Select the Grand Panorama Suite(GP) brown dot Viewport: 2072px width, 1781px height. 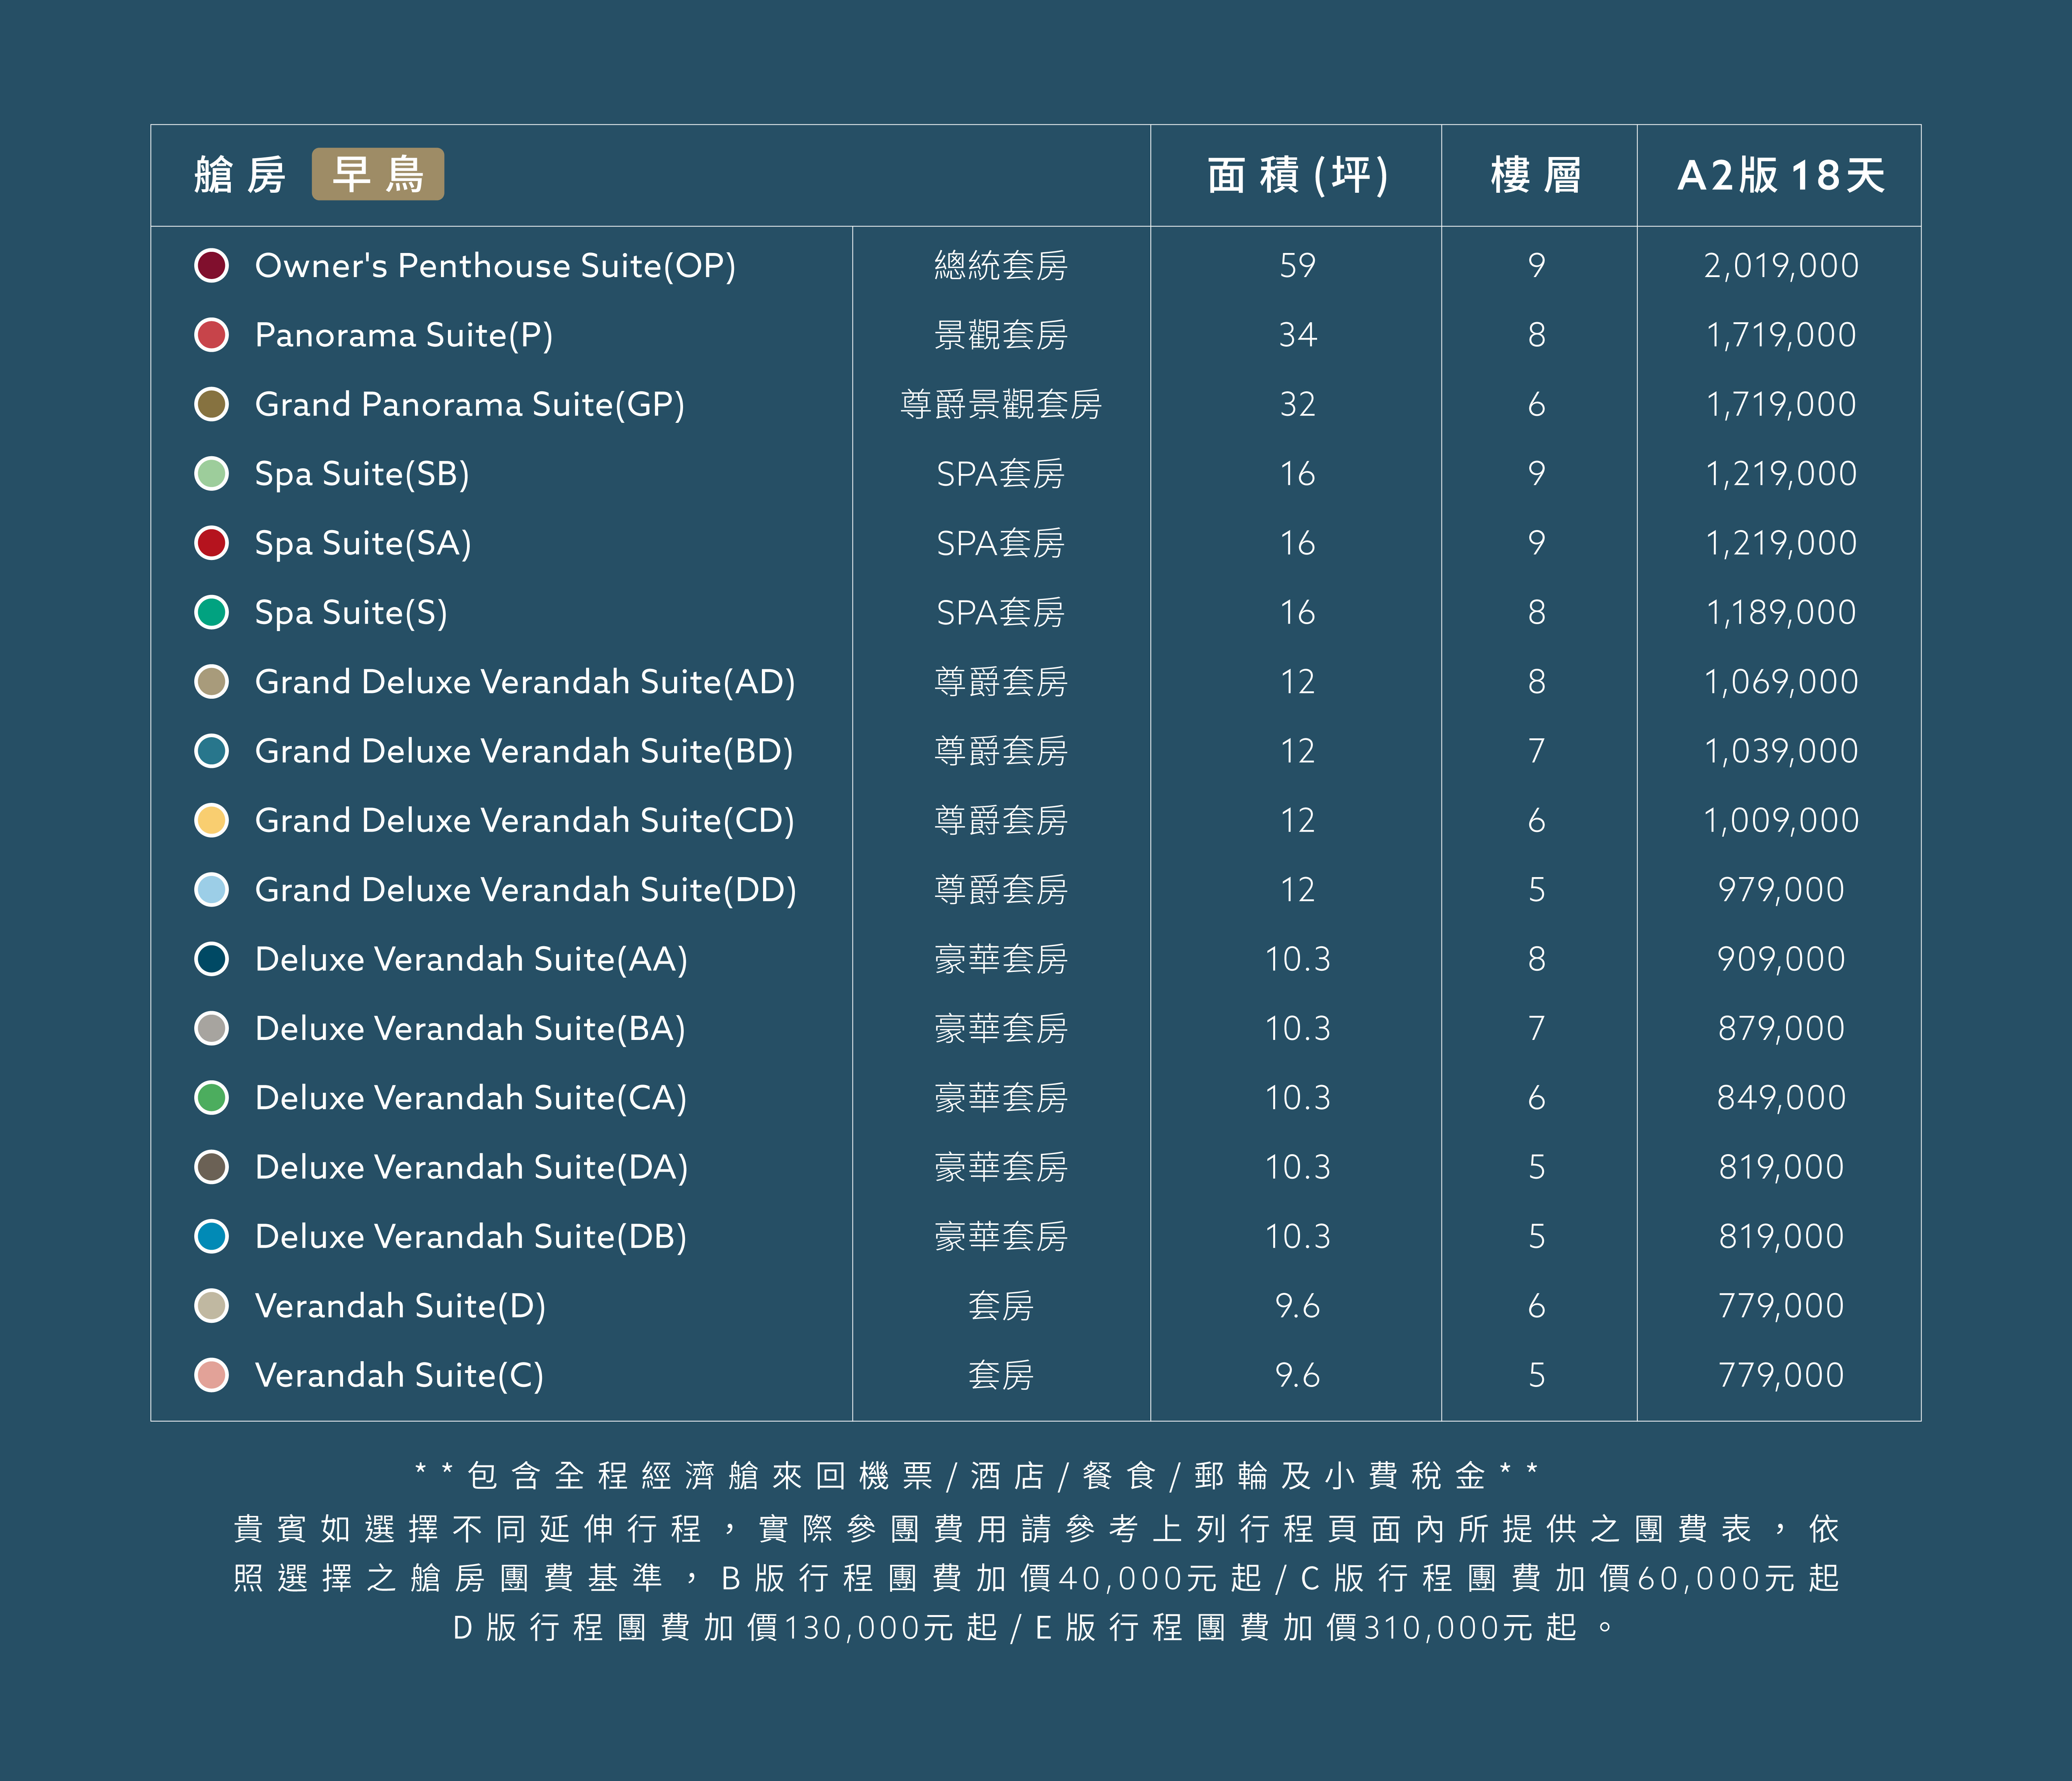(x=211, y=404)
